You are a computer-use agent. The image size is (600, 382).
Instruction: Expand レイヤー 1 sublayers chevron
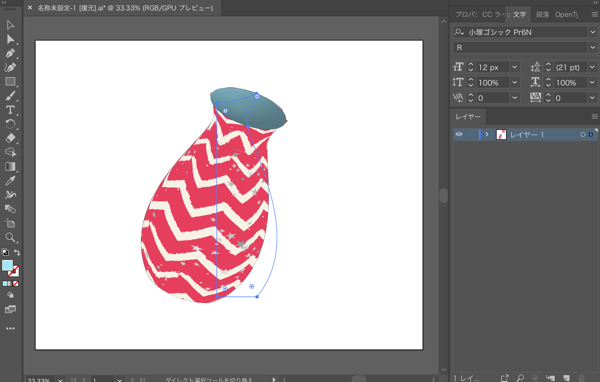(x=487, y=134)
